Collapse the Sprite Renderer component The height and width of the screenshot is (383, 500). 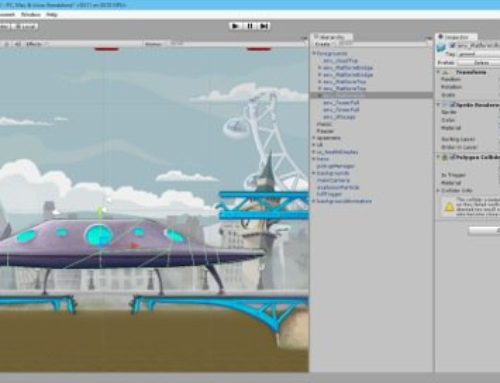point(438,105)
